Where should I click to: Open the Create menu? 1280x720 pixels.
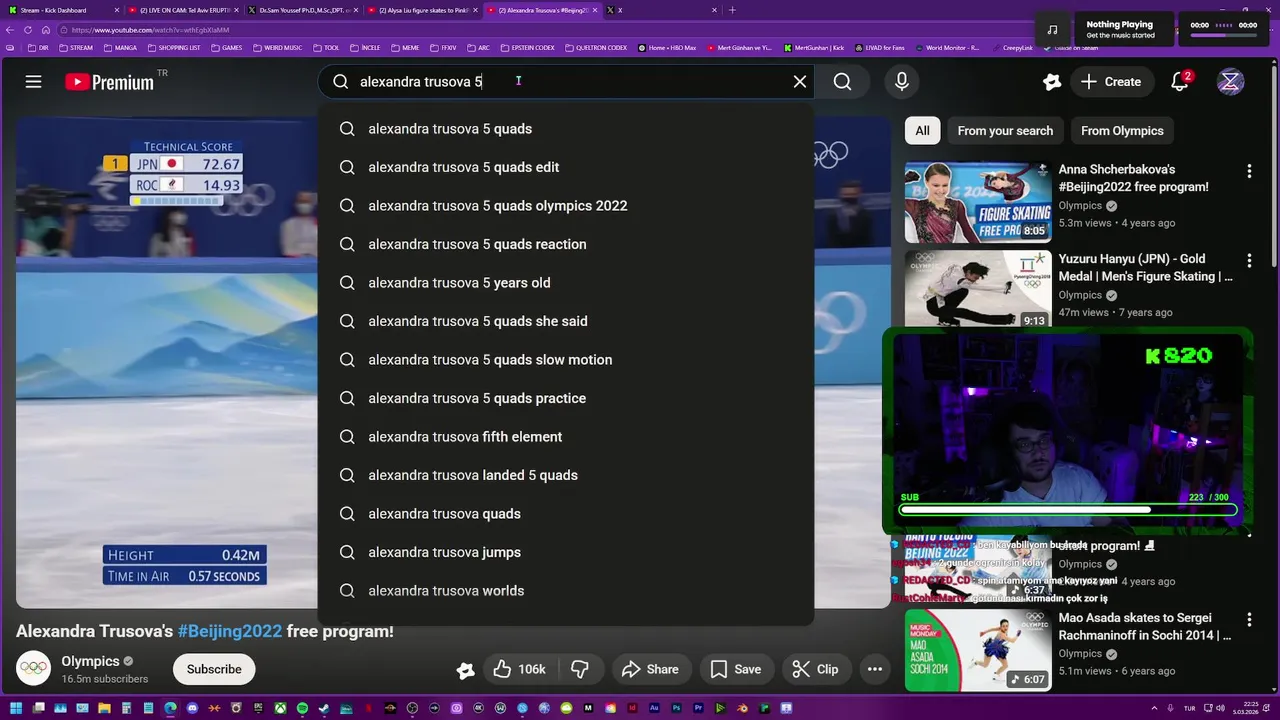pyautogui.click(x=1110, y=82)
